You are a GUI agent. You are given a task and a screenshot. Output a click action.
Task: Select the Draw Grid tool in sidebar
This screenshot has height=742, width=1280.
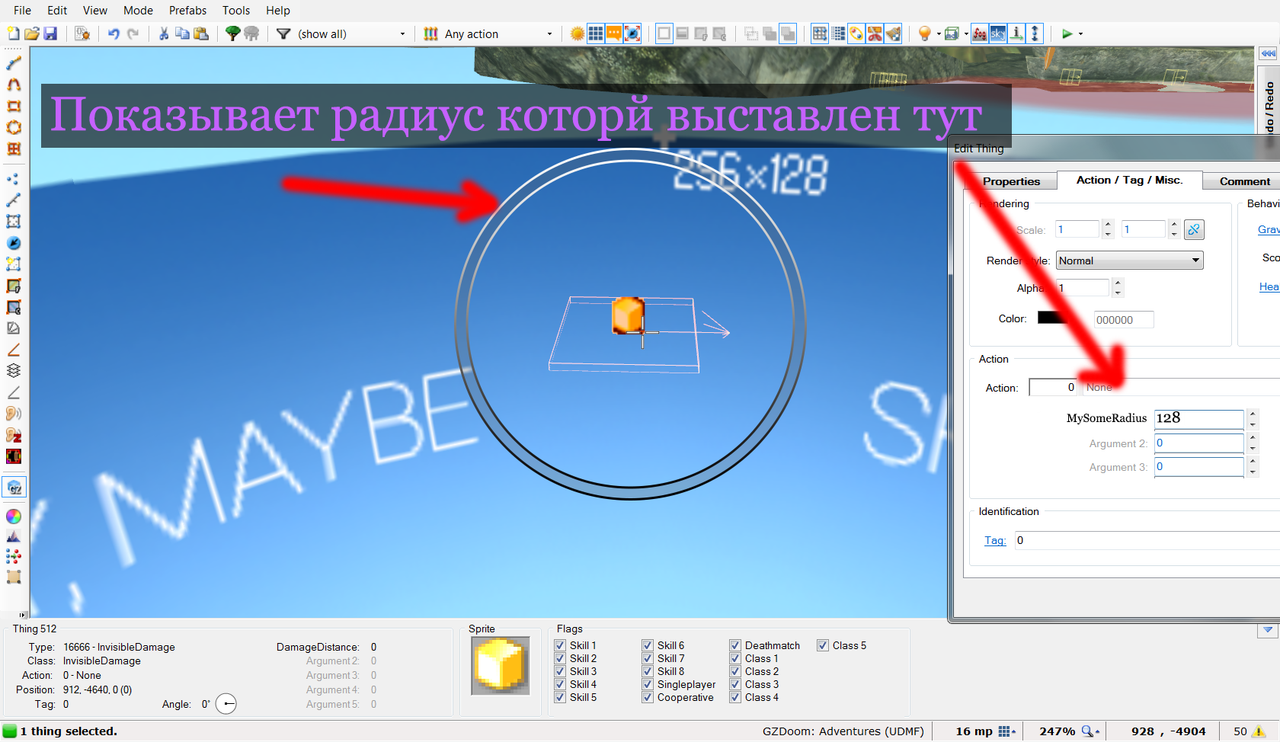pos(14,149)
